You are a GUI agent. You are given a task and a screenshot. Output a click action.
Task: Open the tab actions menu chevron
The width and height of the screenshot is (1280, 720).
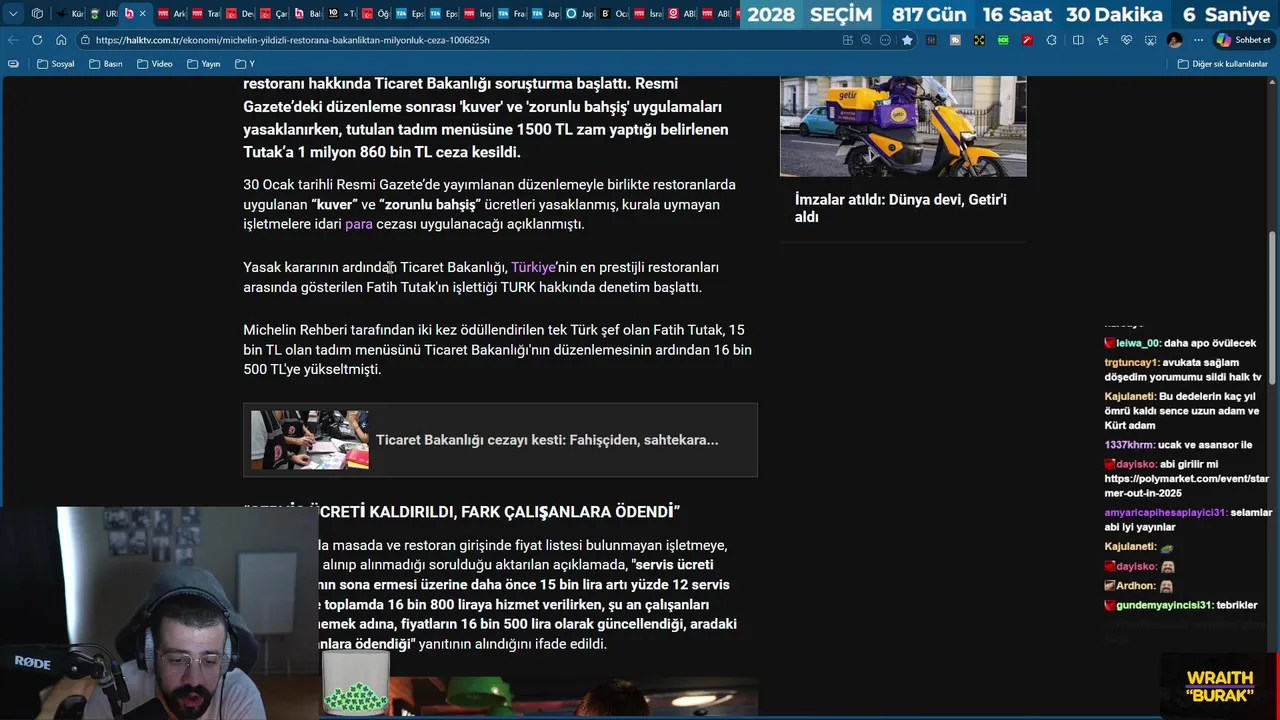tap(13, 14)
